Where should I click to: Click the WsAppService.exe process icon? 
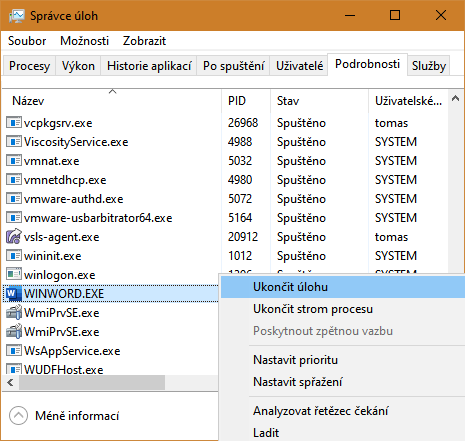click(x=14, y=351)
